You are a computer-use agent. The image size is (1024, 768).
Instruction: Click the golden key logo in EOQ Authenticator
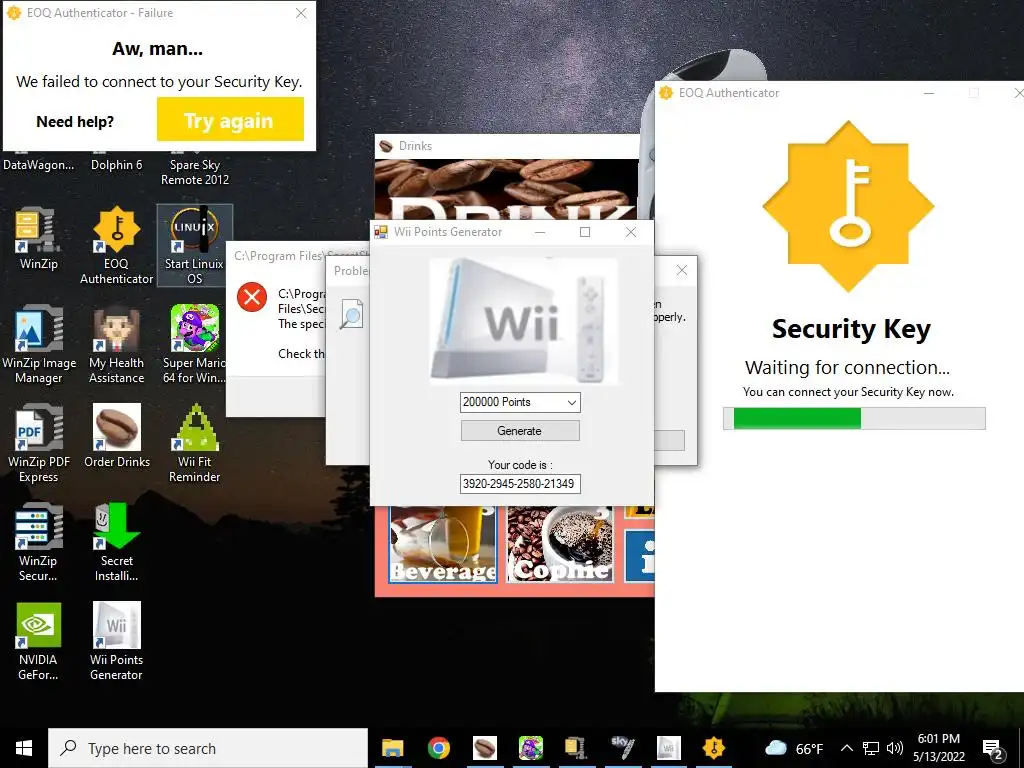click(x=848, y=206)
